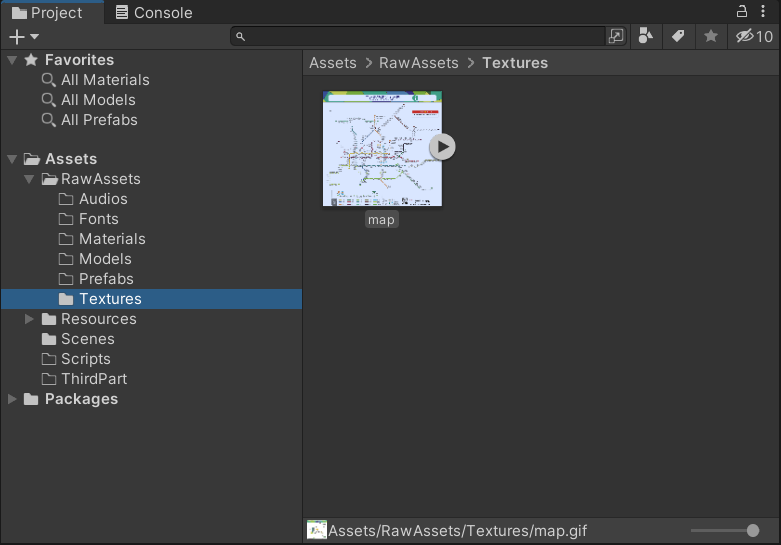Switch to the Console tab
This screenshot has width=781, height=545.
[x=154, y=12]
